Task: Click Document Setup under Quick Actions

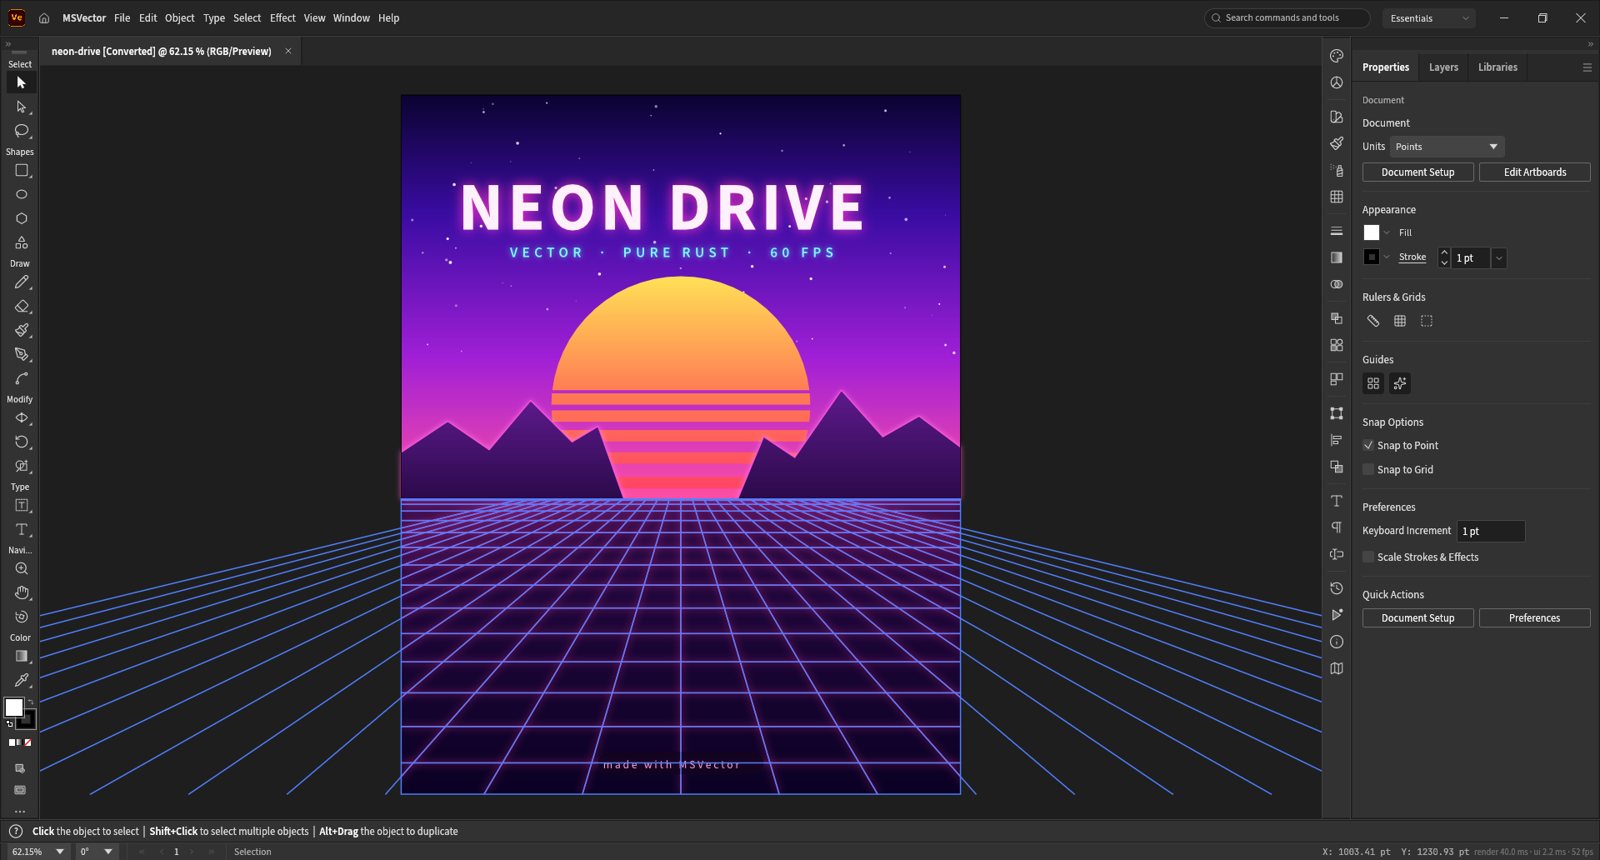Action: point(1418,618)
